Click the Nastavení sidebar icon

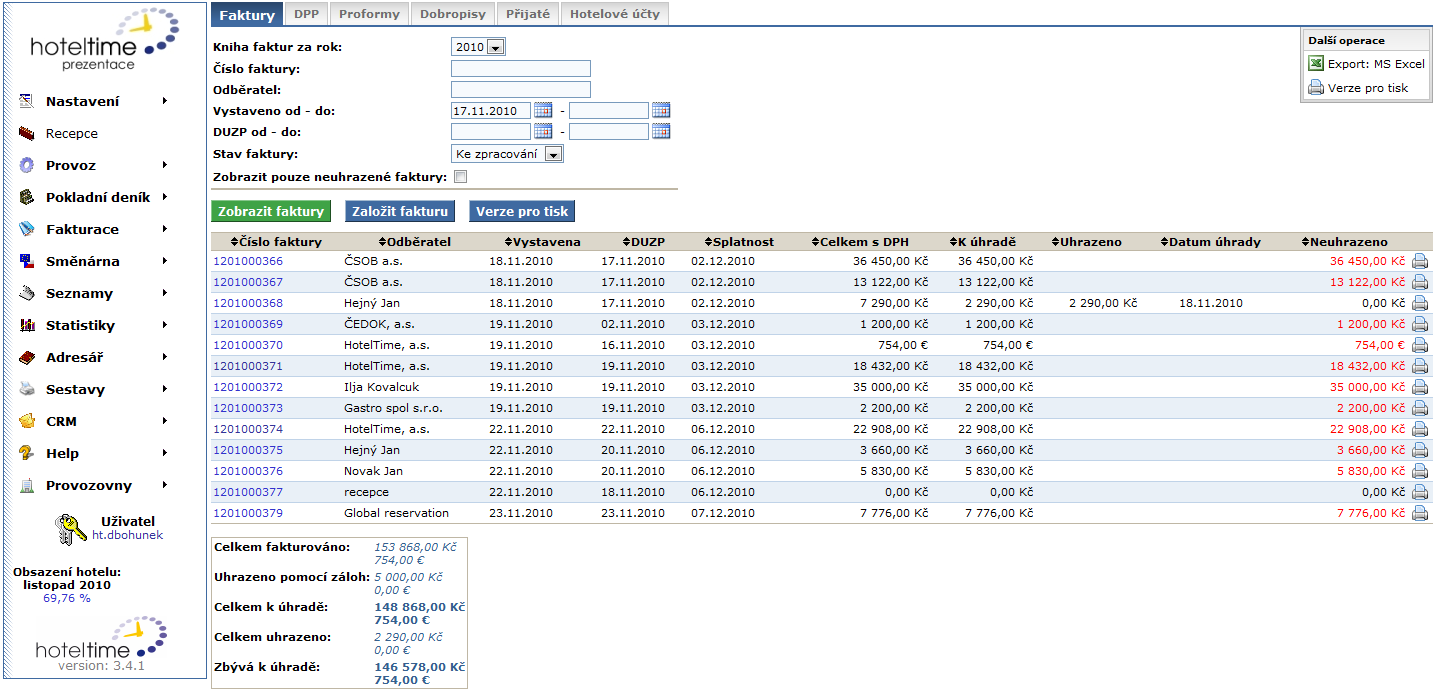(x=27, y=101)
